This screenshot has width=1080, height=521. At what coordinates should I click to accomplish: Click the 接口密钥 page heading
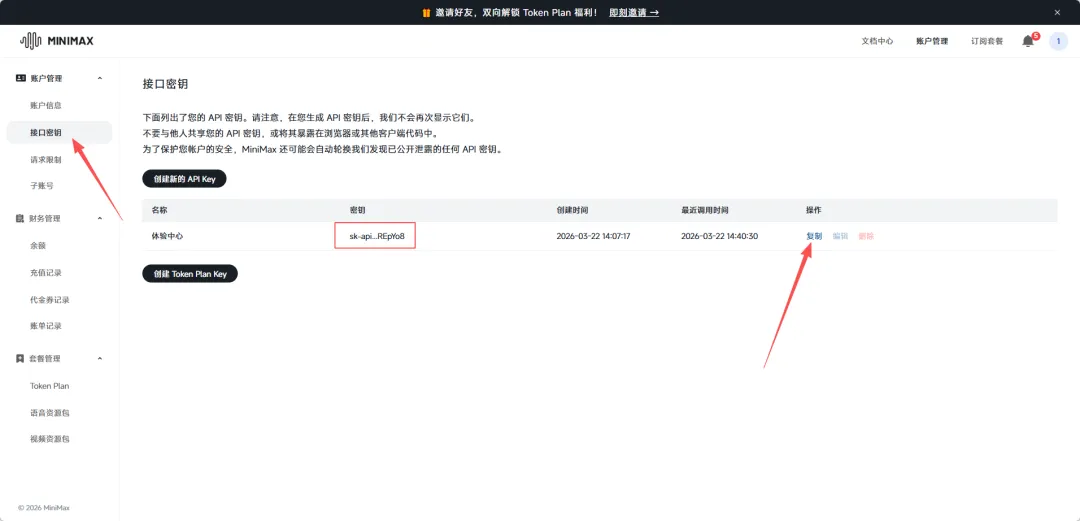[x=165, y=84]
